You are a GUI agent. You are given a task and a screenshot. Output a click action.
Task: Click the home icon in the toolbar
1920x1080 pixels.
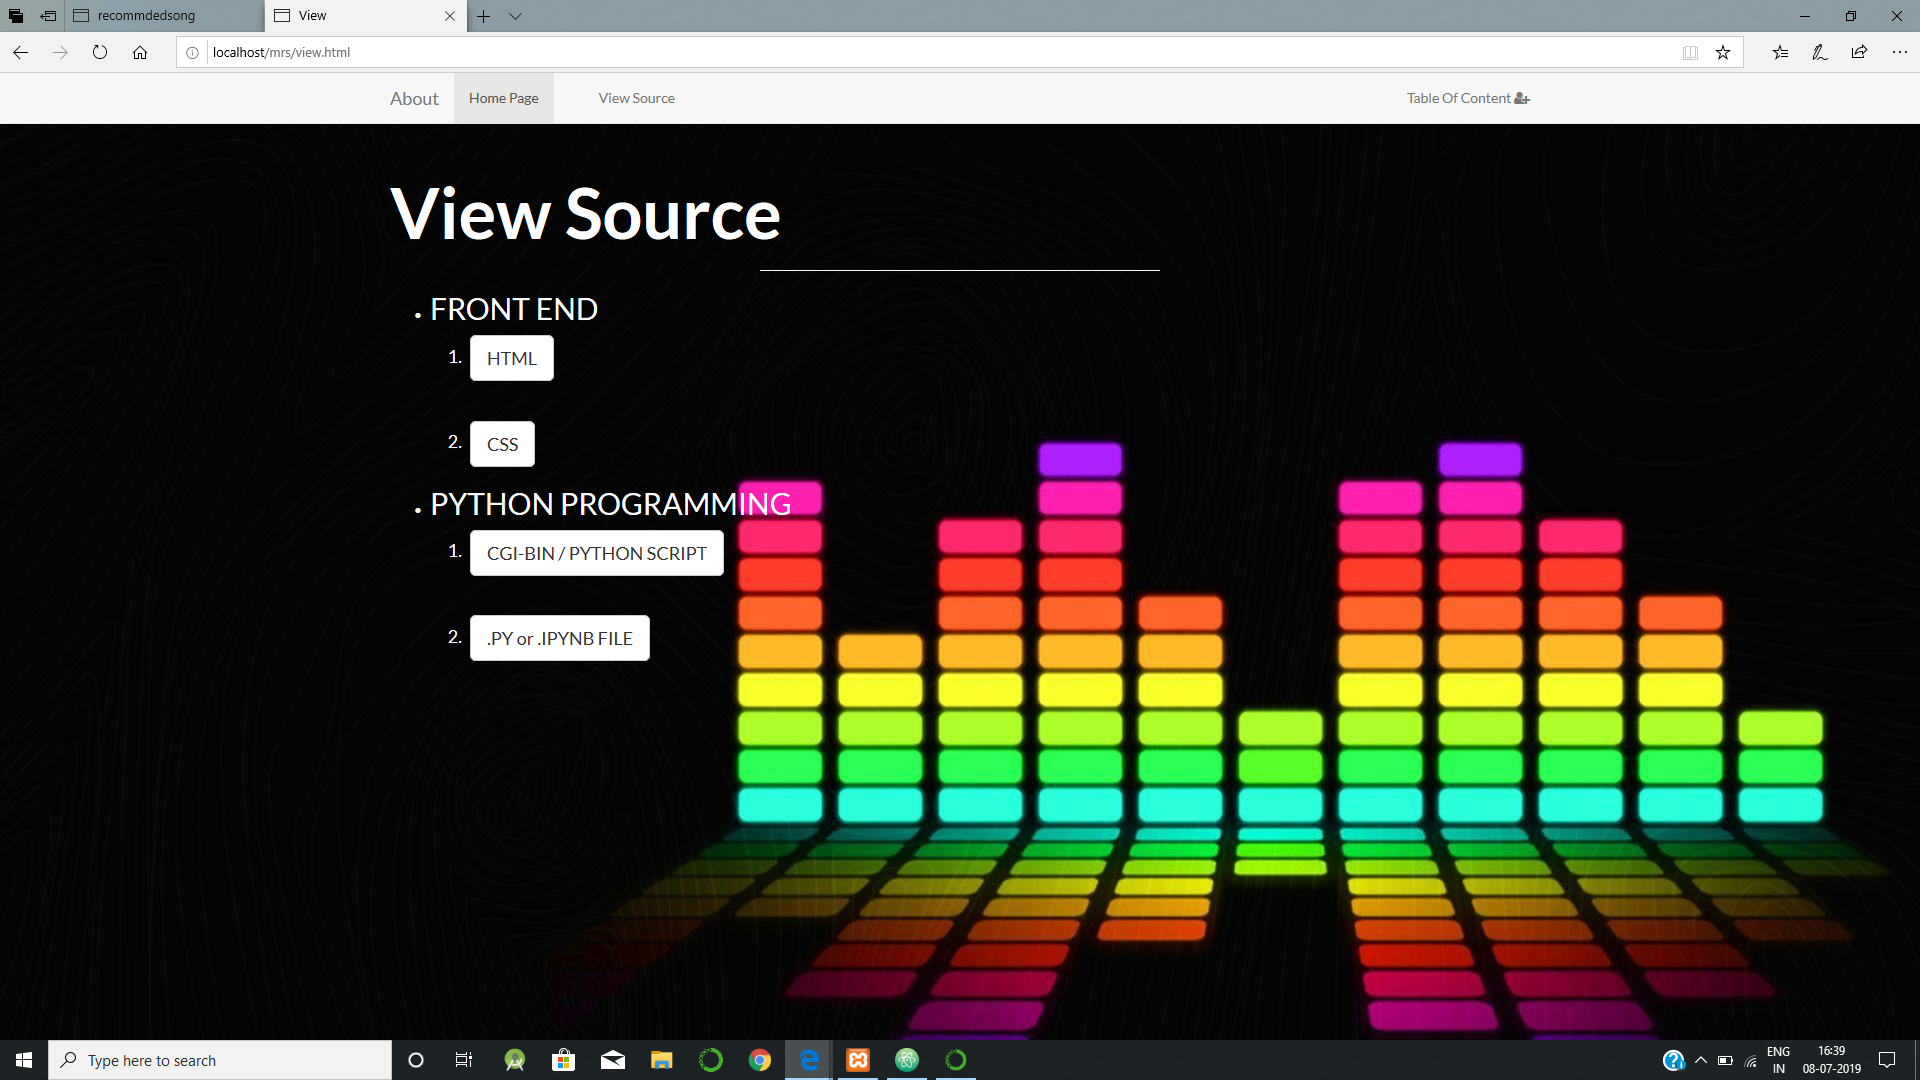click(140, 53)
